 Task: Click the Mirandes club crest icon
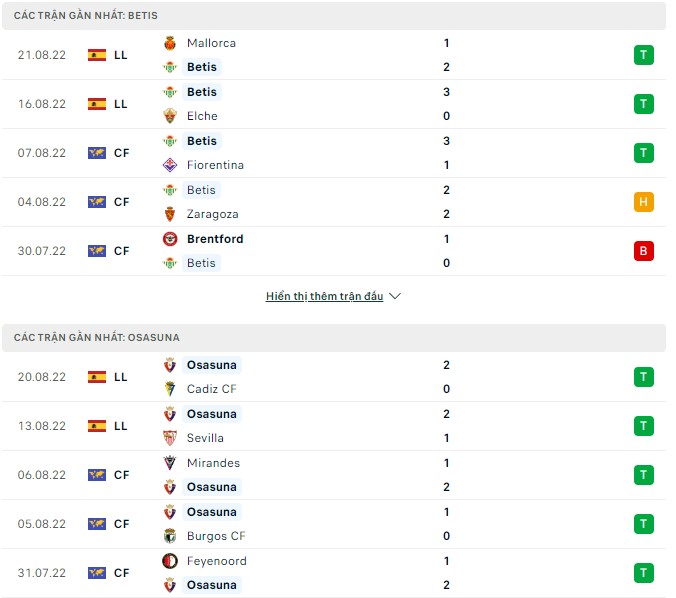[170, 463]
